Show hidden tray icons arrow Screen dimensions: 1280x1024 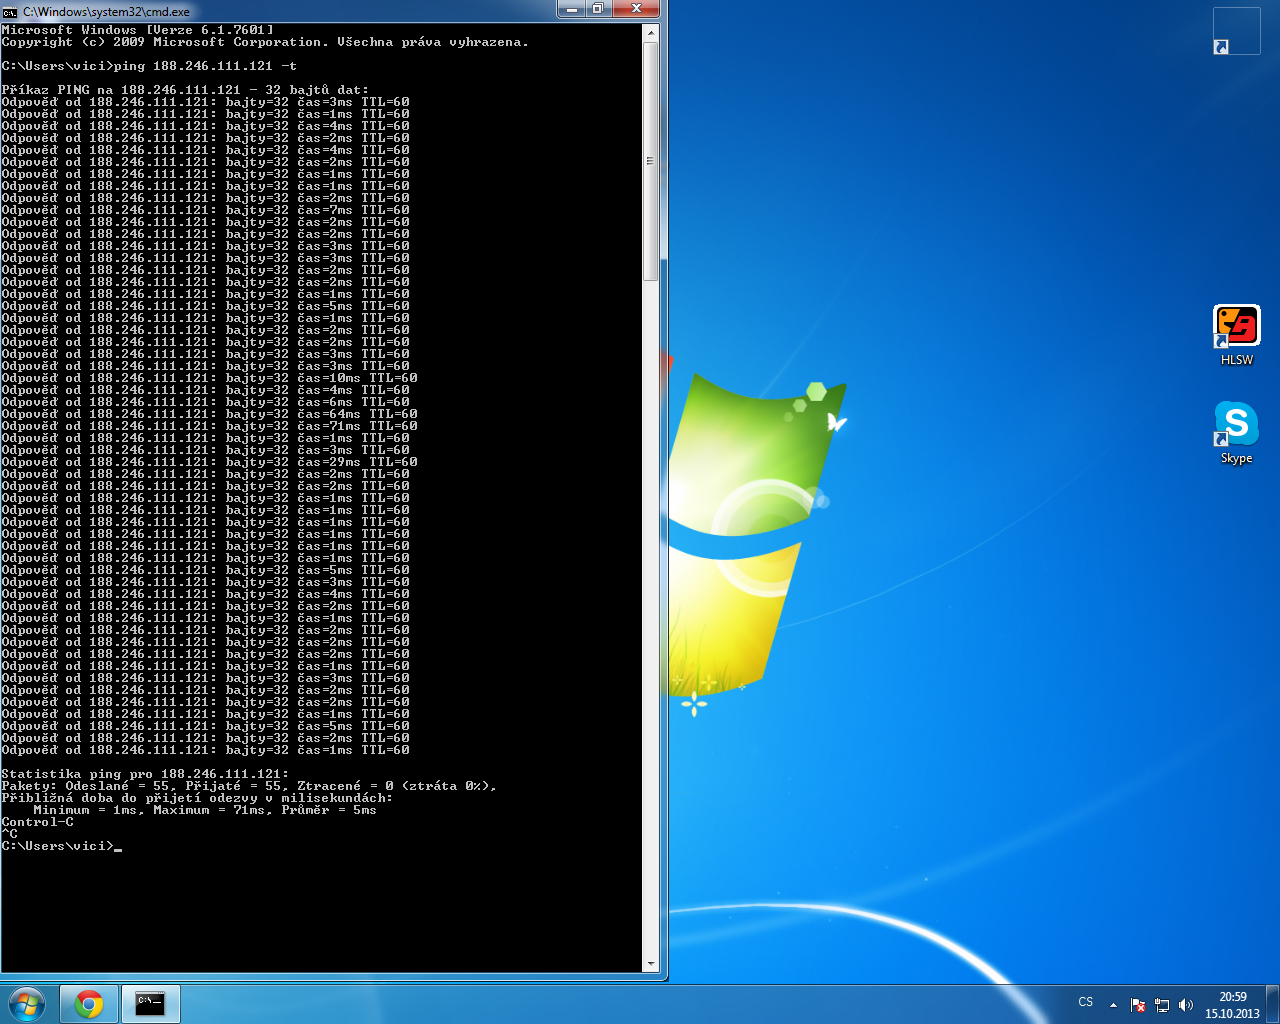click(1113, 1005)
